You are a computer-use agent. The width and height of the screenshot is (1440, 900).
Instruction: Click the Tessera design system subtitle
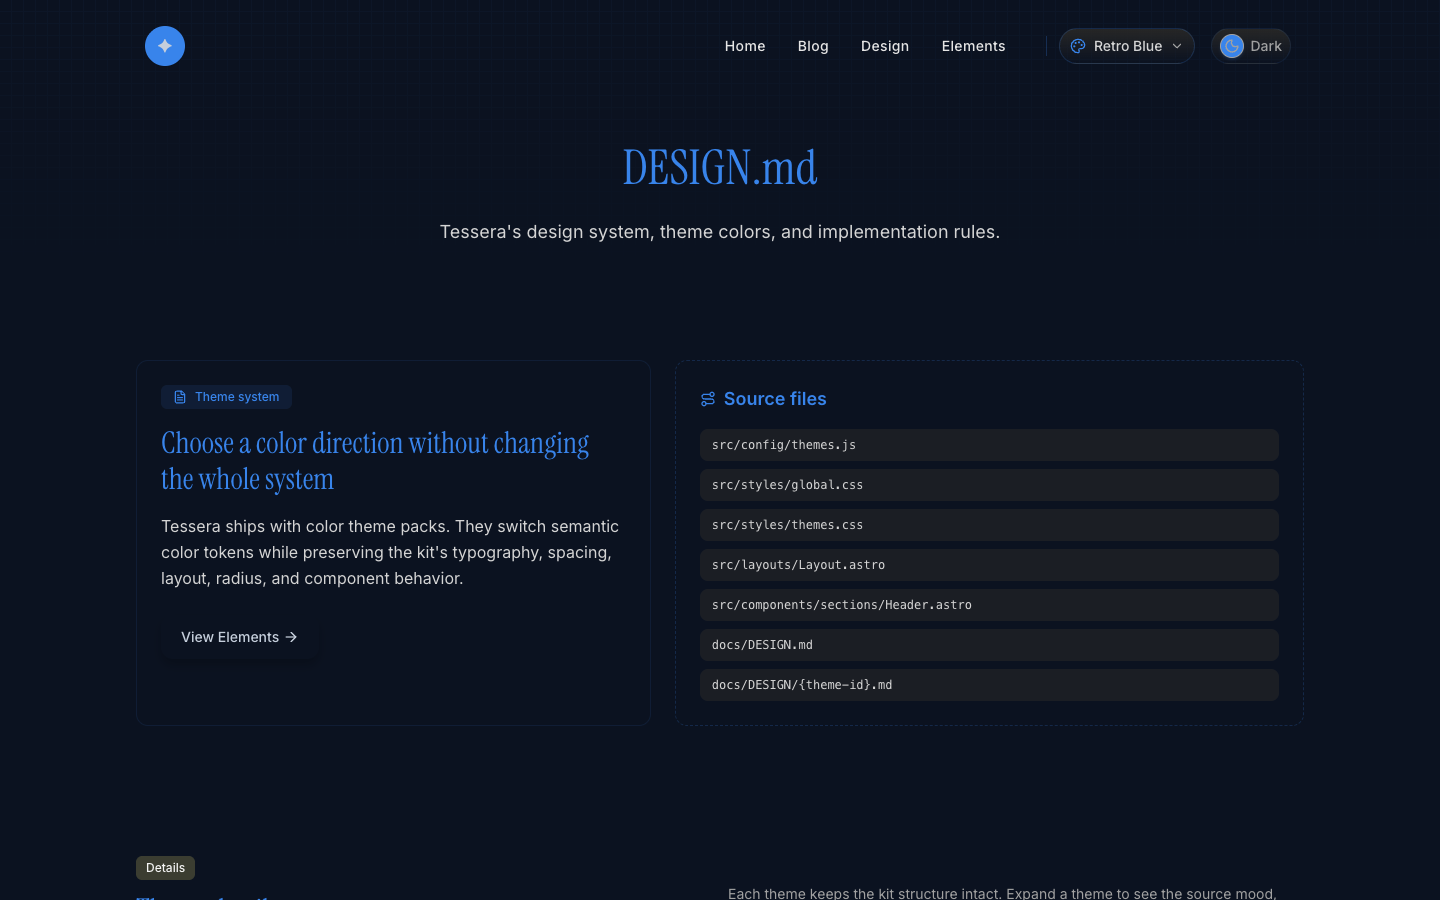(x=720, y=232)
